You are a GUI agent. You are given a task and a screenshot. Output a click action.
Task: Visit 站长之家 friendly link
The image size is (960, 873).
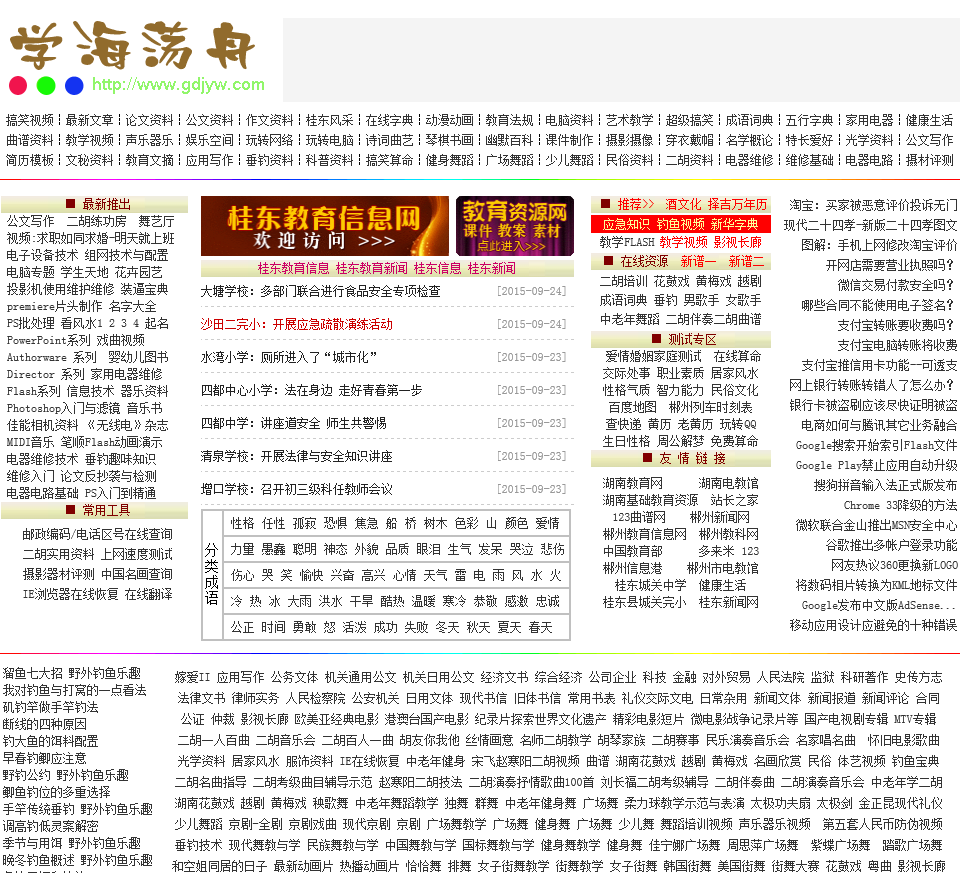click(x=734, y=500)
